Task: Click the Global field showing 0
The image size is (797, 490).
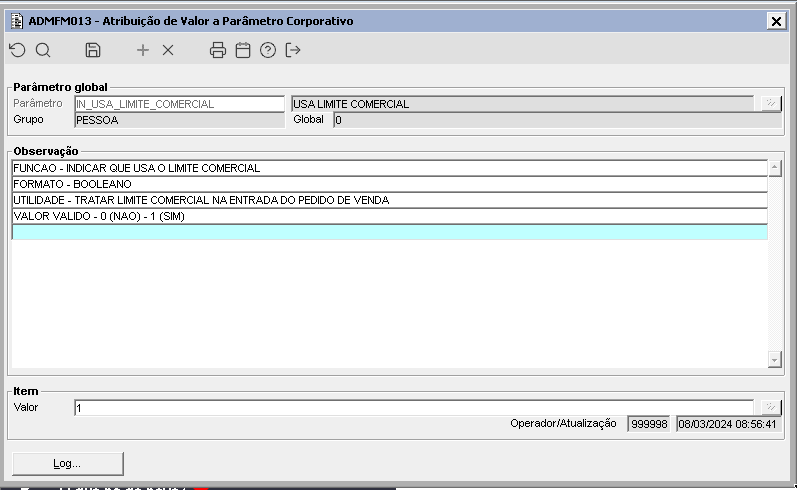Action: (558, 120)
